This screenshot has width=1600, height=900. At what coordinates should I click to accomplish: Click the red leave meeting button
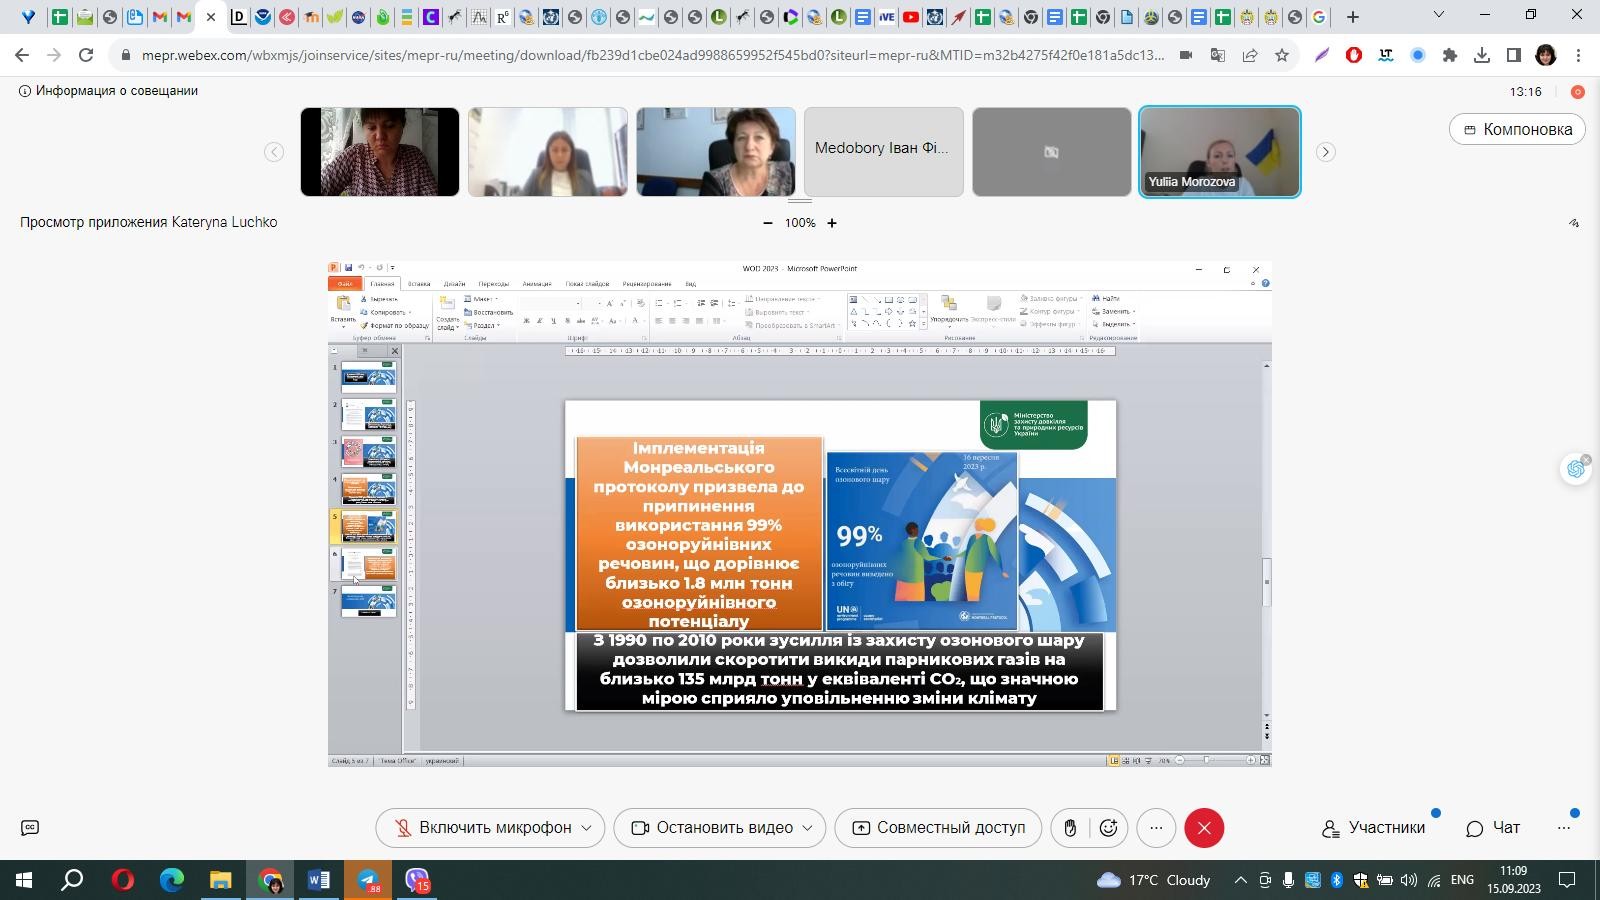1204,828
